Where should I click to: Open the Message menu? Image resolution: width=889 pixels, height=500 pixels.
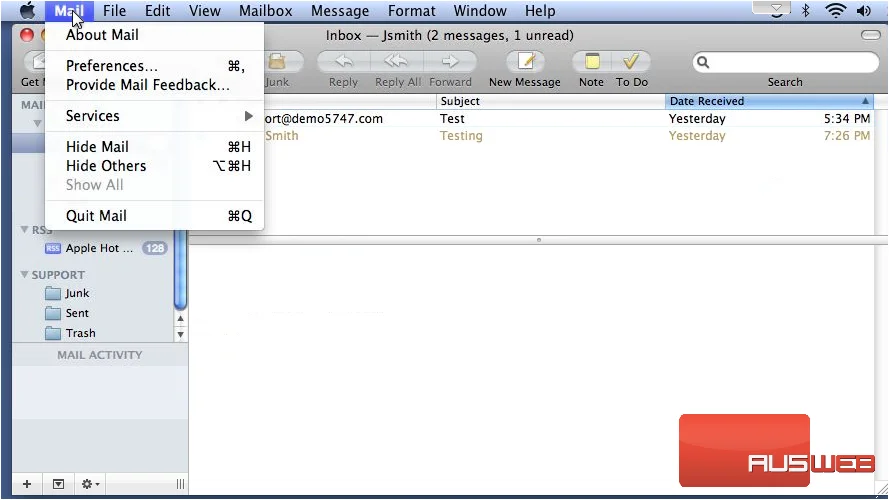pos(340,11)
